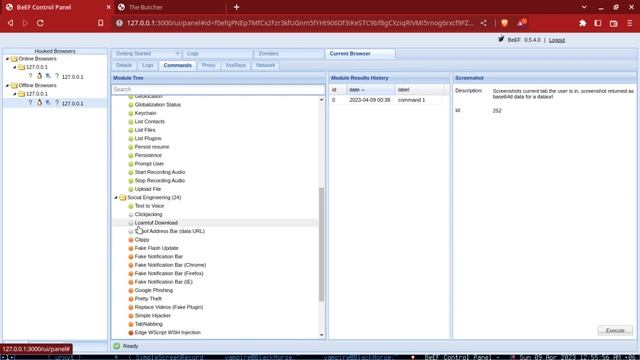Open the Current Browser tab

[360, 53]
